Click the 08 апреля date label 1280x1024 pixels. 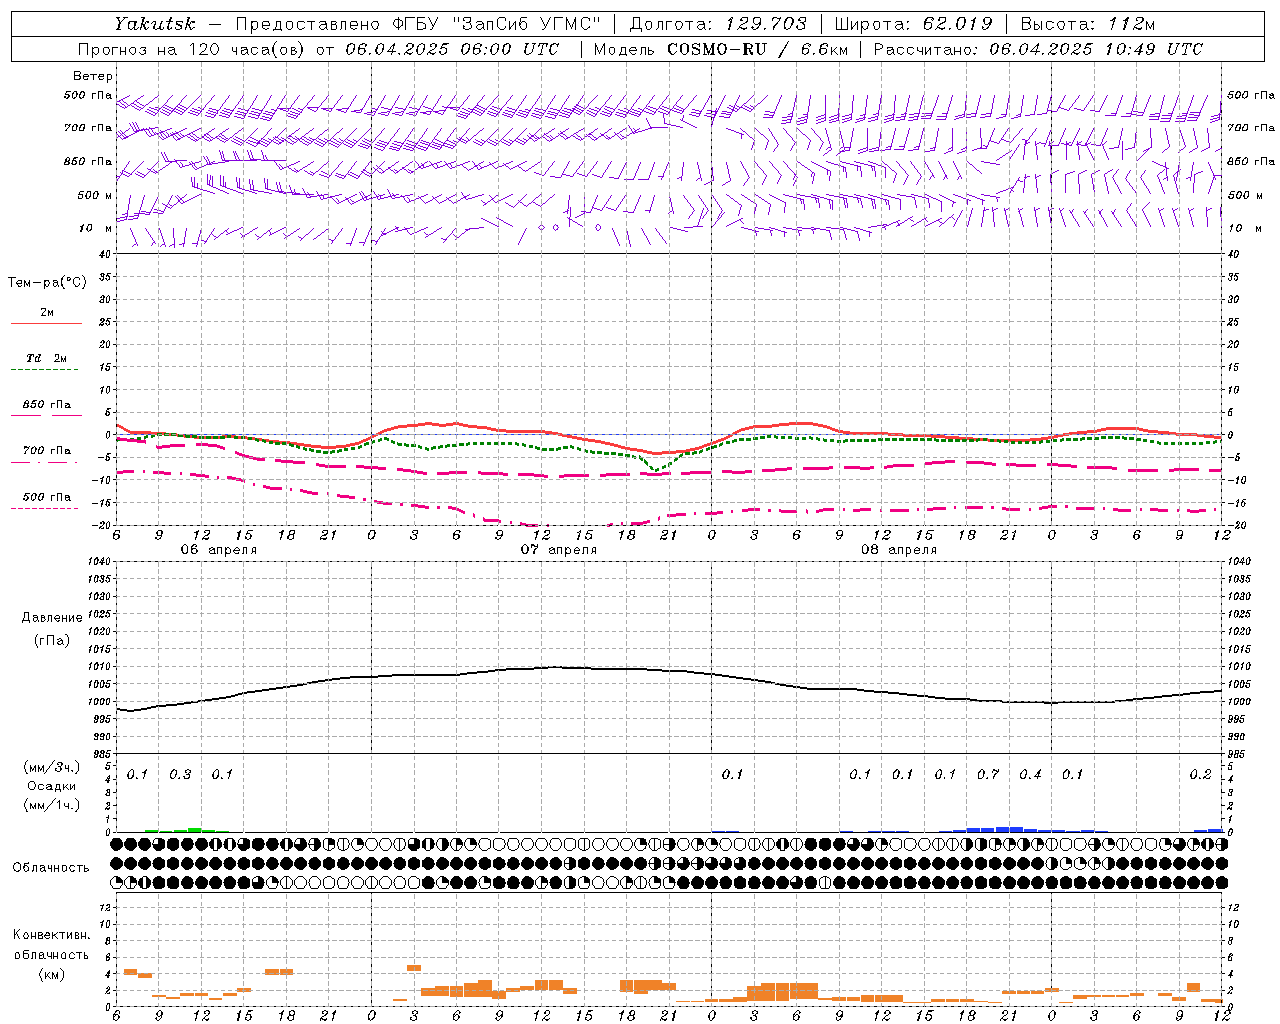899,550
